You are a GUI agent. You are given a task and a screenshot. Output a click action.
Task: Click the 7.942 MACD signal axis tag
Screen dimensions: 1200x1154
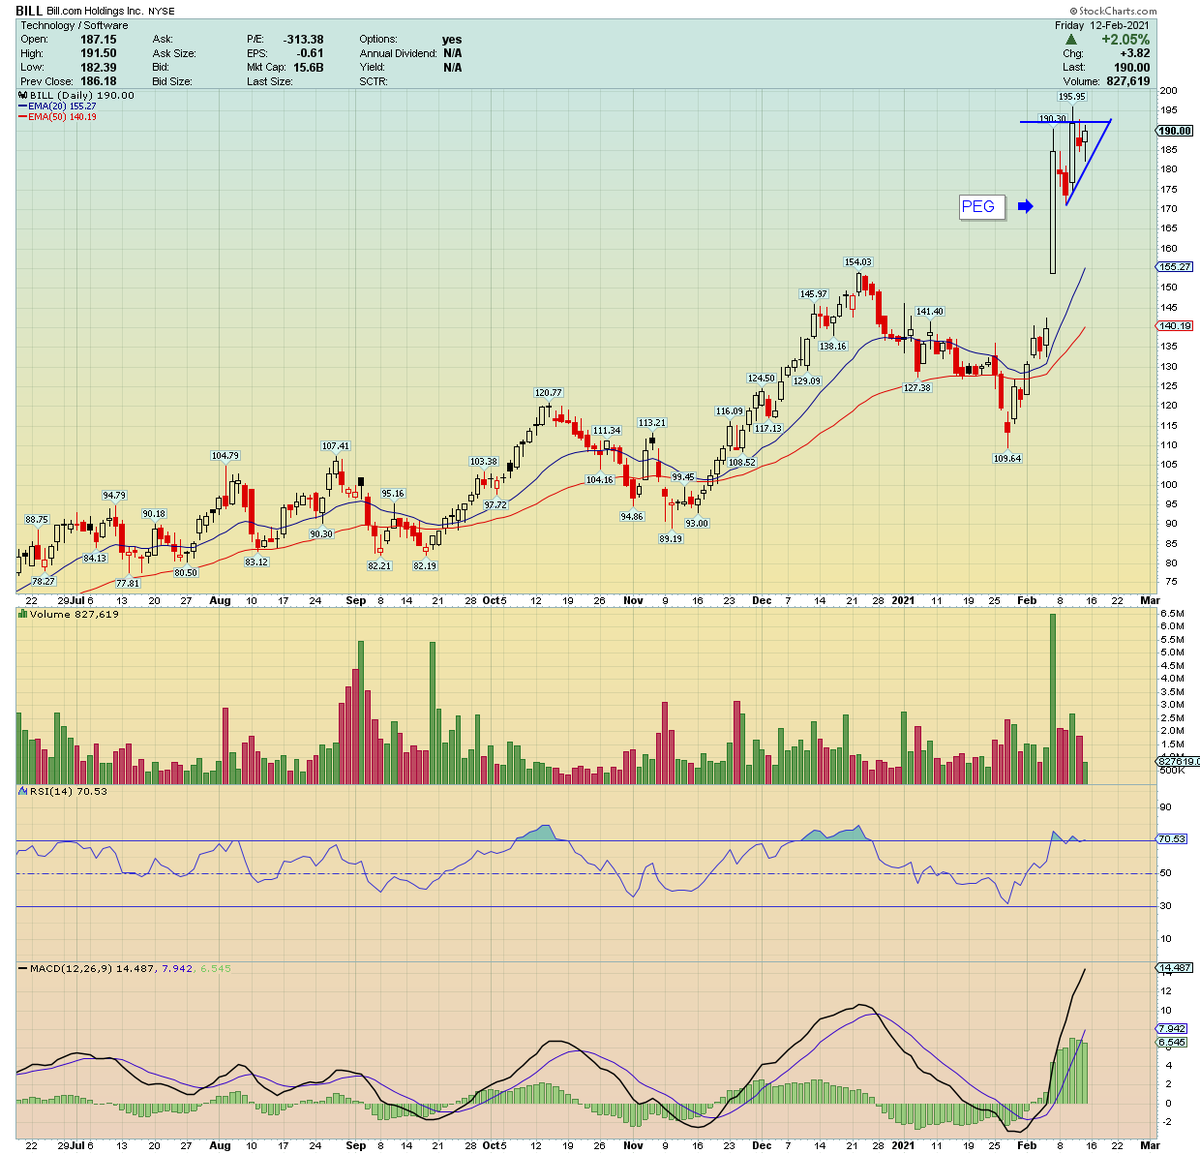[1172, 1028]
